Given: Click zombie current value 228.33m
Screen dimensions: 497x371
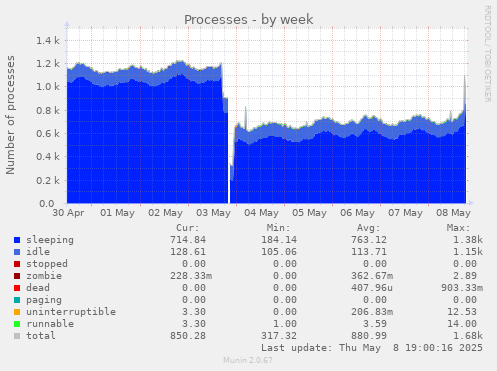Looking at the screenshot, I should [x=191, y=276].
